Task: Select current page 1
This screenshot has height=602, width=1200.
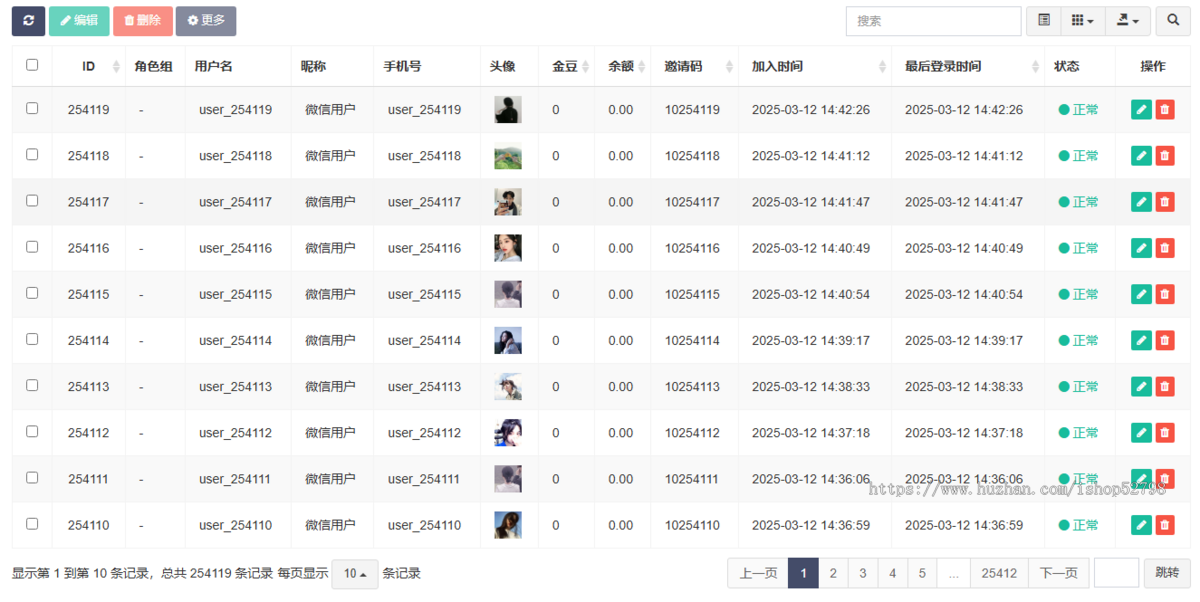Action: point(803,573)
